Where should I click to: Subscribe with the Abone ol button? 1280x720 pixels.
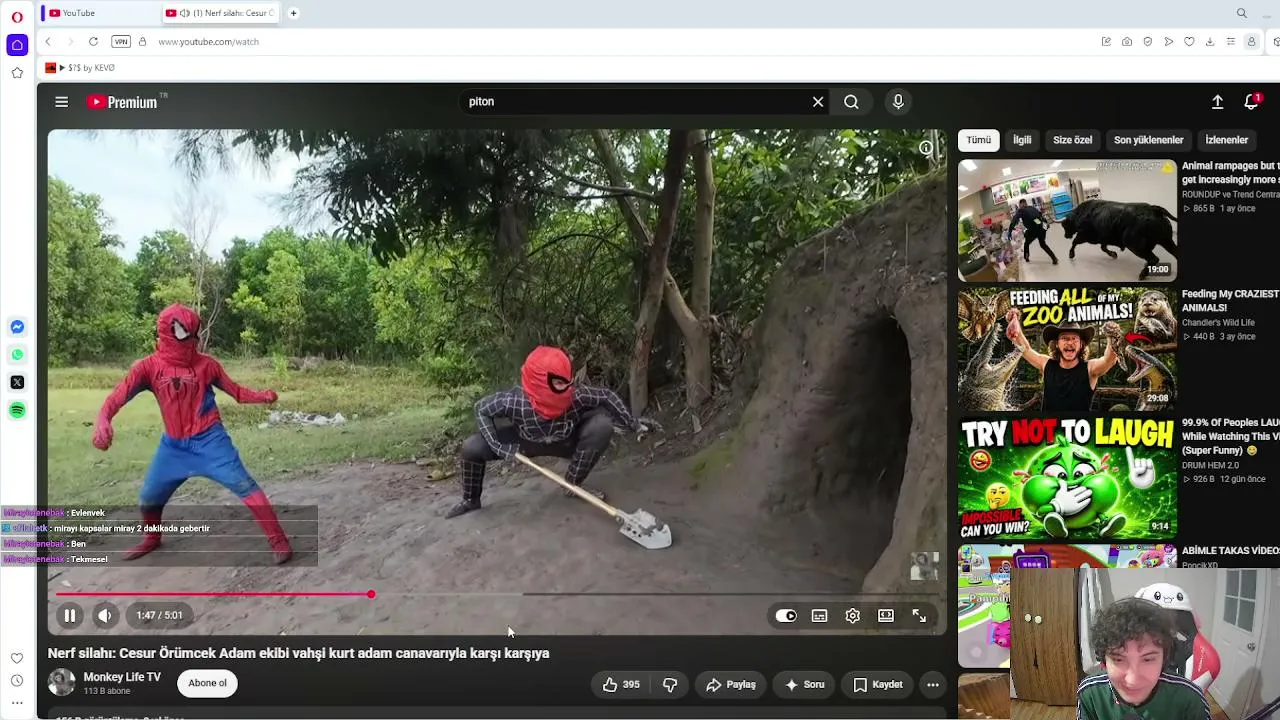(208, 684)
